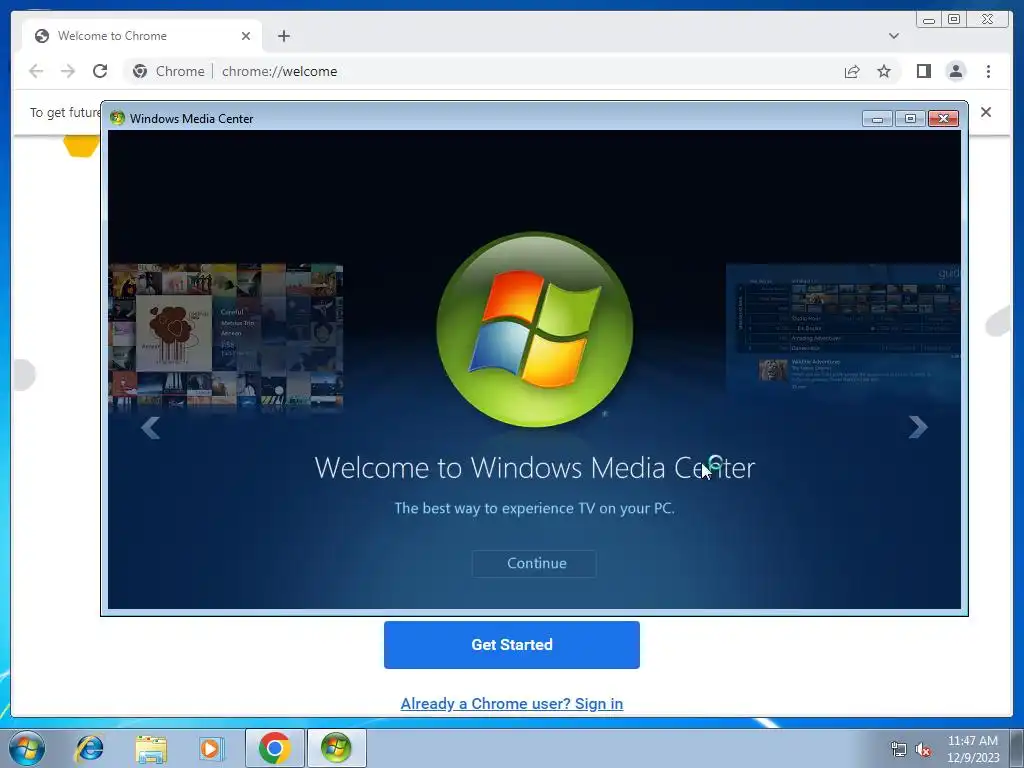Click the network tray icon
Image resolution: width=1024 pixels, height=768 pixels.
pos(899,750)
